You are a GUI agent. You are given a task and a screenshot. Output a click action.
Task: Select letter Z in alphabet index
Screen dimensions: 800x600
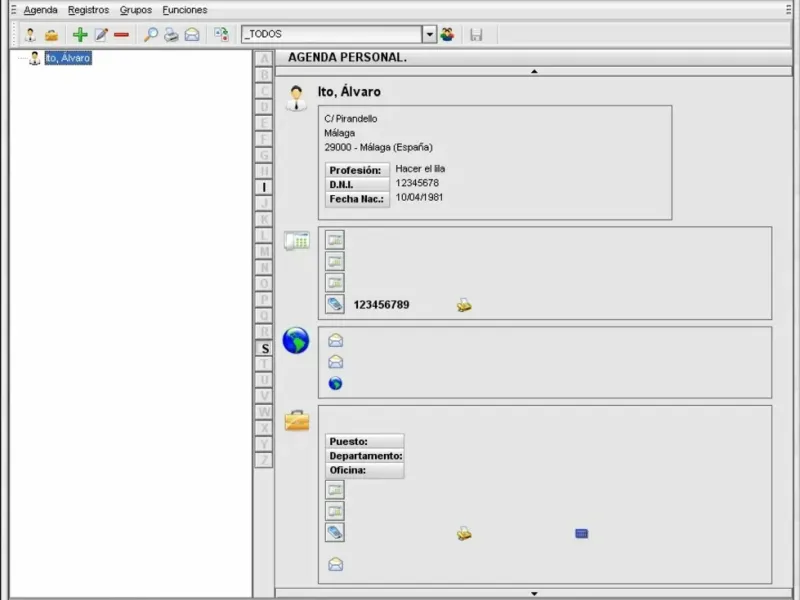pyautogui.click(x=264, y=460)
